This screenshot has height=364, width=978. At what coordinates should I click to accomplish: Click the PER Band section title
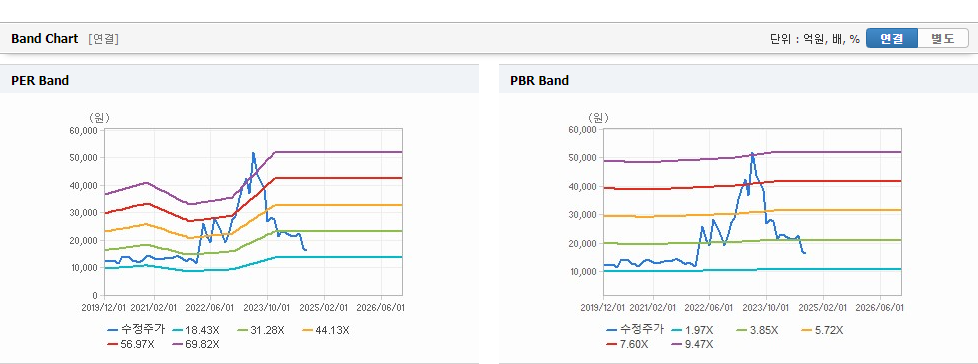pos(40,80)
